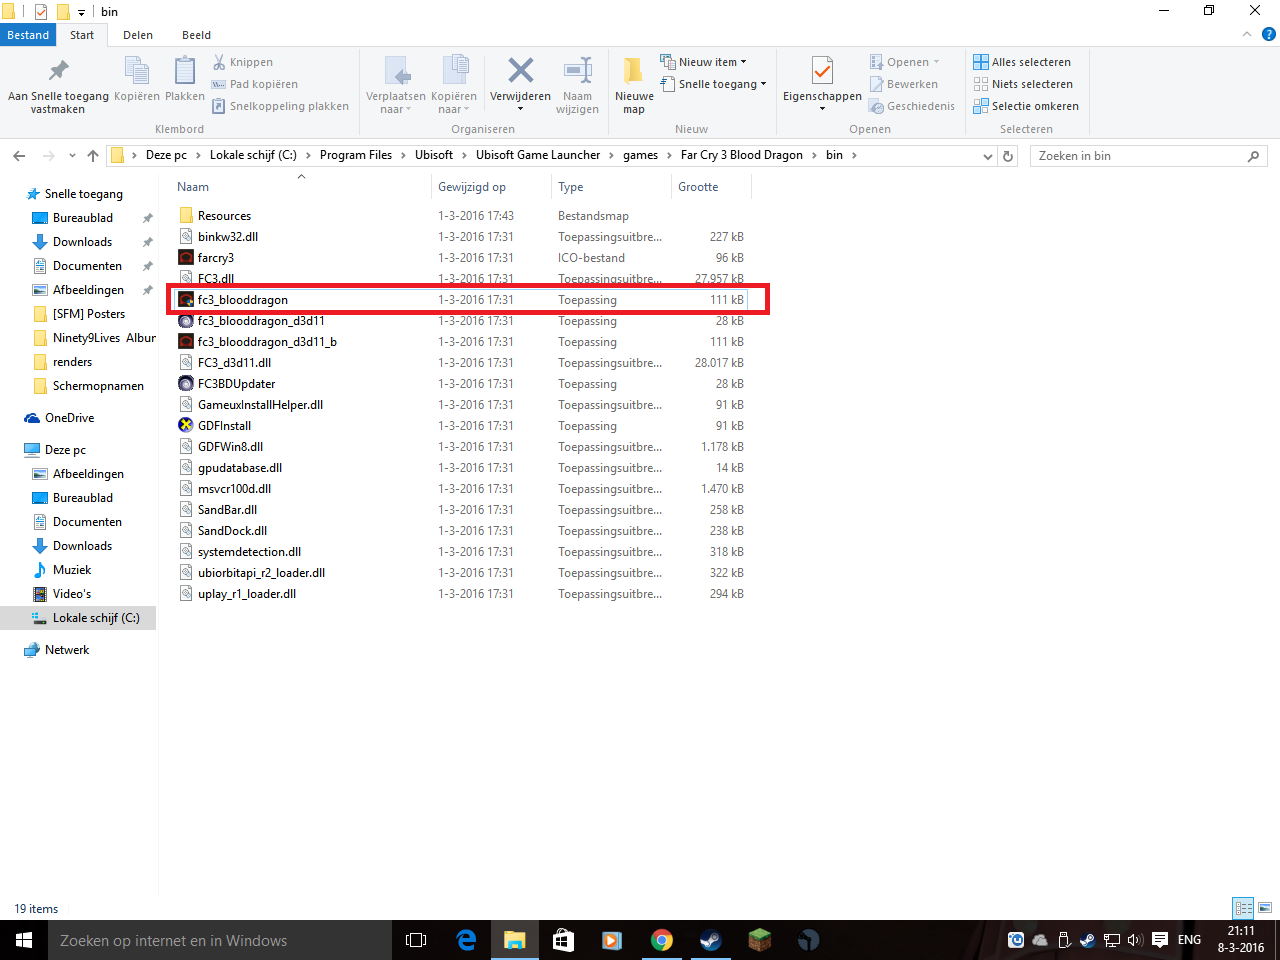Open the Nieuw item dropdown
Screen dimensions: 1280x960
click(703, 62)
